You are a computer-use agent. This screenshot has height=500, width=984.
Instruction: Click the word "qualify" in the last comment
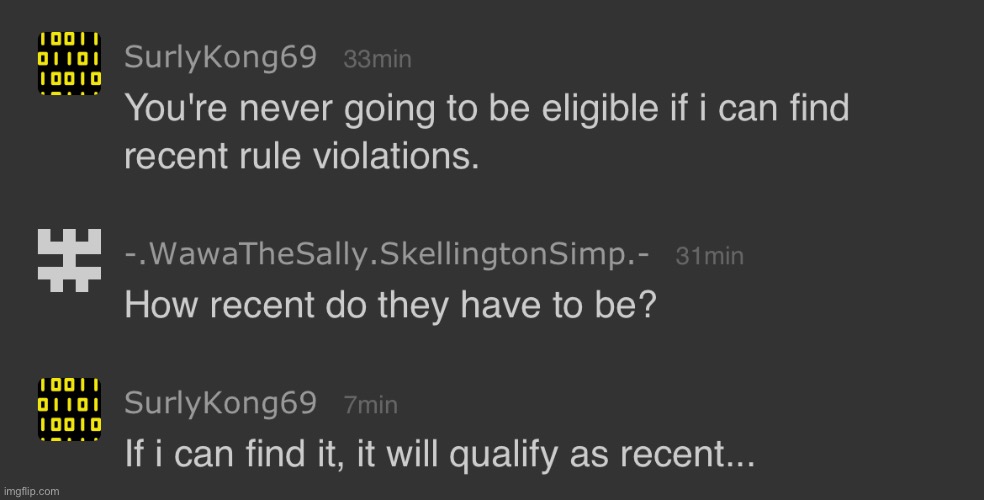[504, 456]
